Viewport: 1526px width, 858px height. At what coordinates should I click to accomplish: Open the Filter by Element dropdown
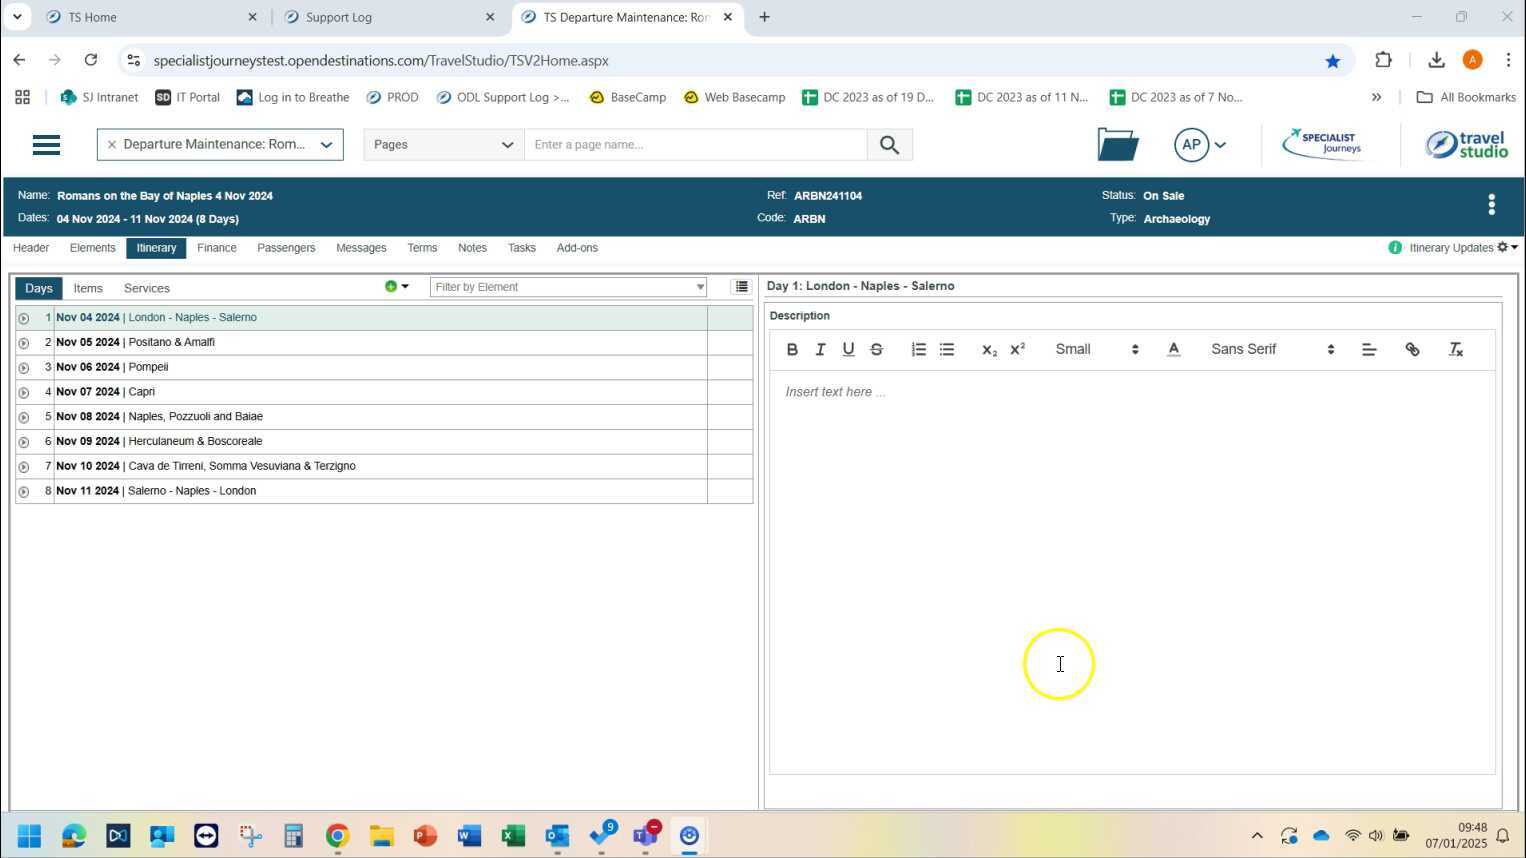point(568,287)
